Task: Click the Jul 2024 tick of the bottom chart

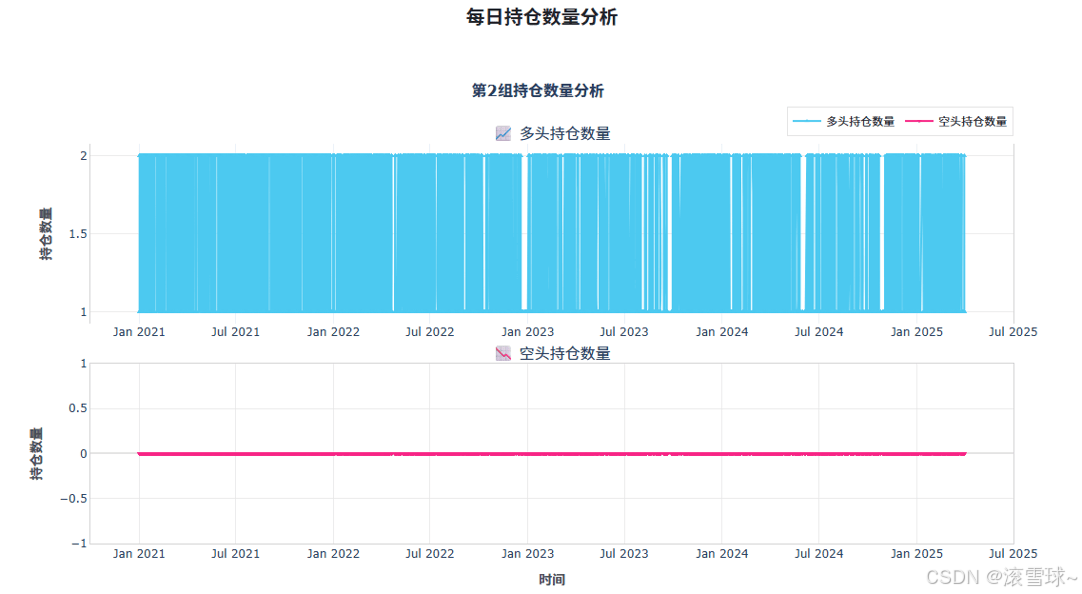Action: 819,554
